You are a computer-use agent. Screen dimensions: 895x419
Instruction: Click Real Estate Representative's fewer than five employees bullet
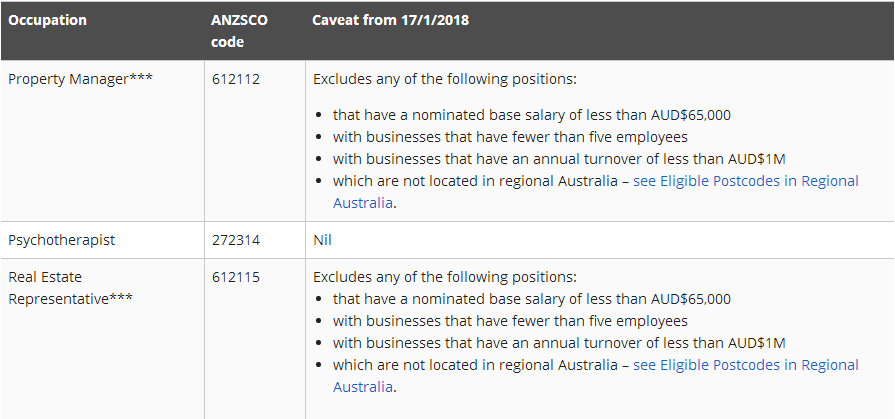point(510,321)
